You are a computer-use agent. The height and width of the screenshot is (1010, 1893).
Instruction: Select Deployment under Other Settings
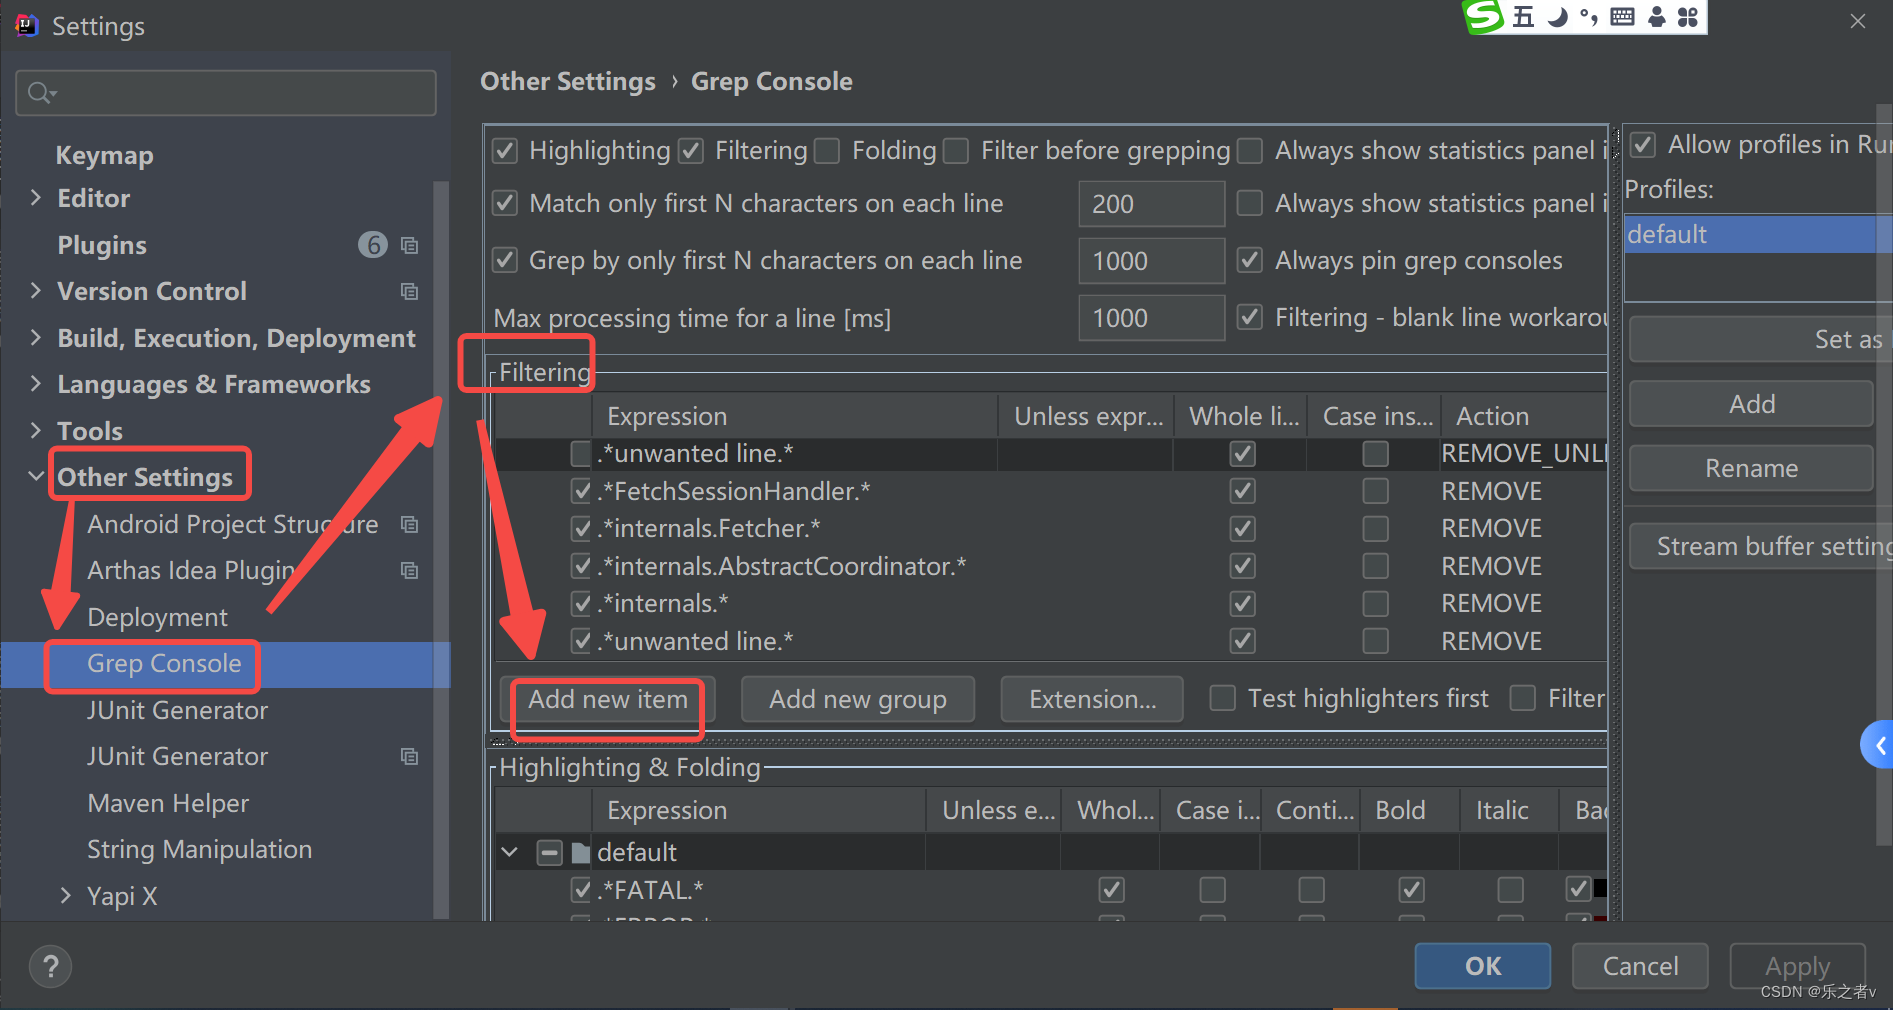tap(158, 617)
